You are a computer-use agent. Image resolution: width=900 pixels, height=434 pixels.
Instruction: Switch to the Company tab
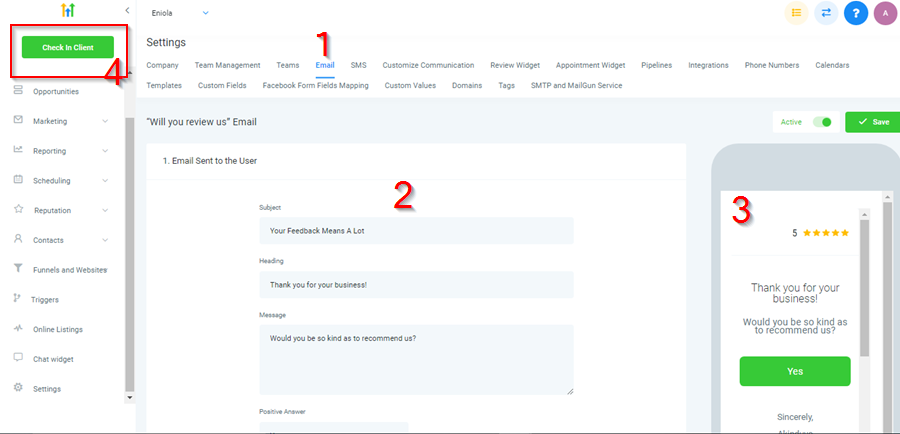coord(162,65)
